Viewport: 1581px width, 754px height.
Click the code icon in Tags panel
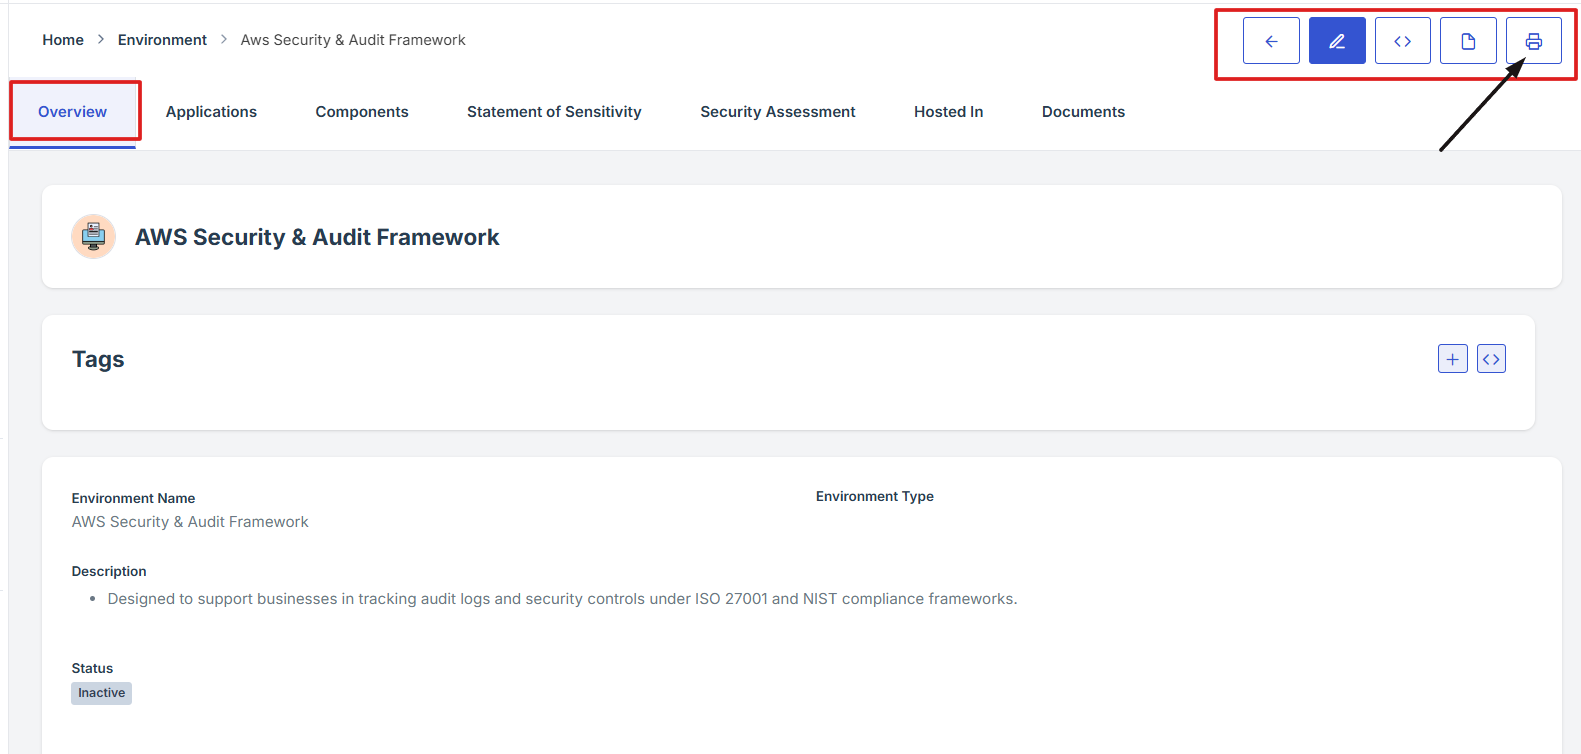click(x=1491, y=359)
